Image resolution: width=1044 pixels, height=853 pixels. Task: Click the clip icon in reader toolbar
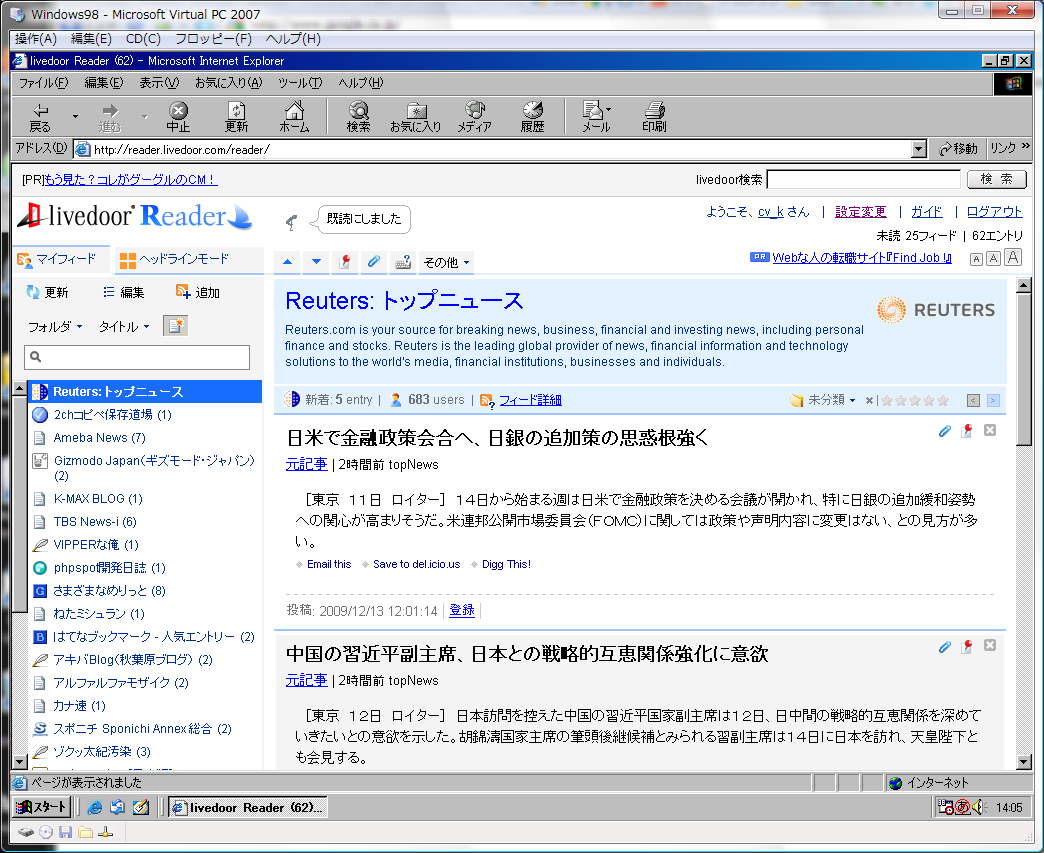(x=374, y=262)
